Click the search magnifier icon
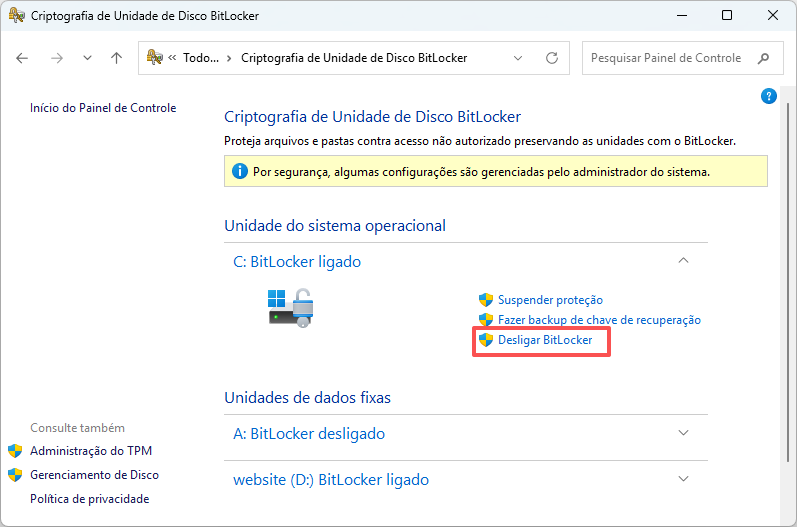 [763, 58]
